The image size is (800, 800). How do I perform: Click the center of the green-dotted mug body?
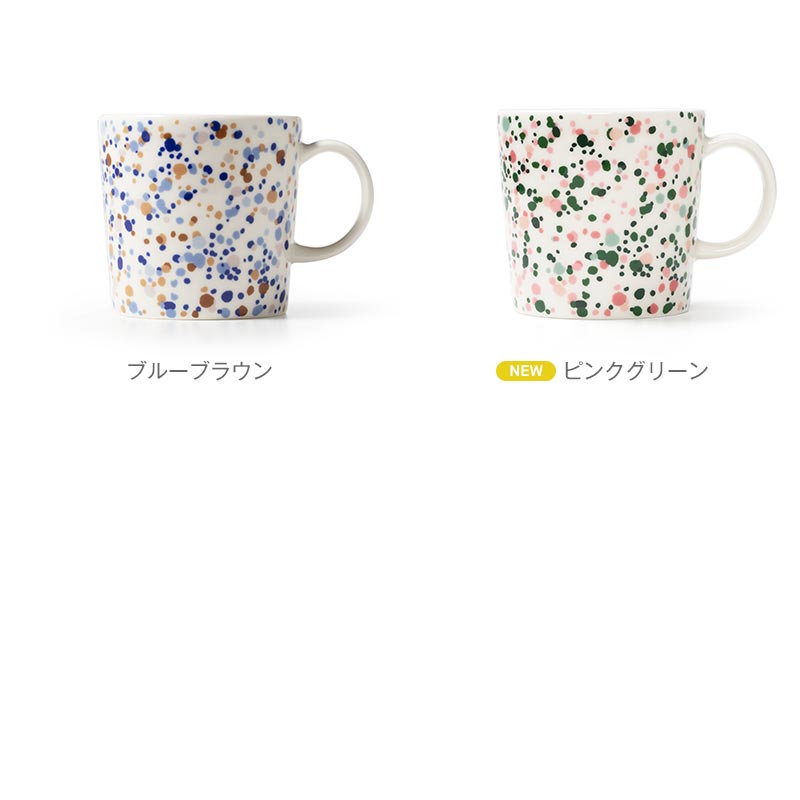(x=601, y=213)
